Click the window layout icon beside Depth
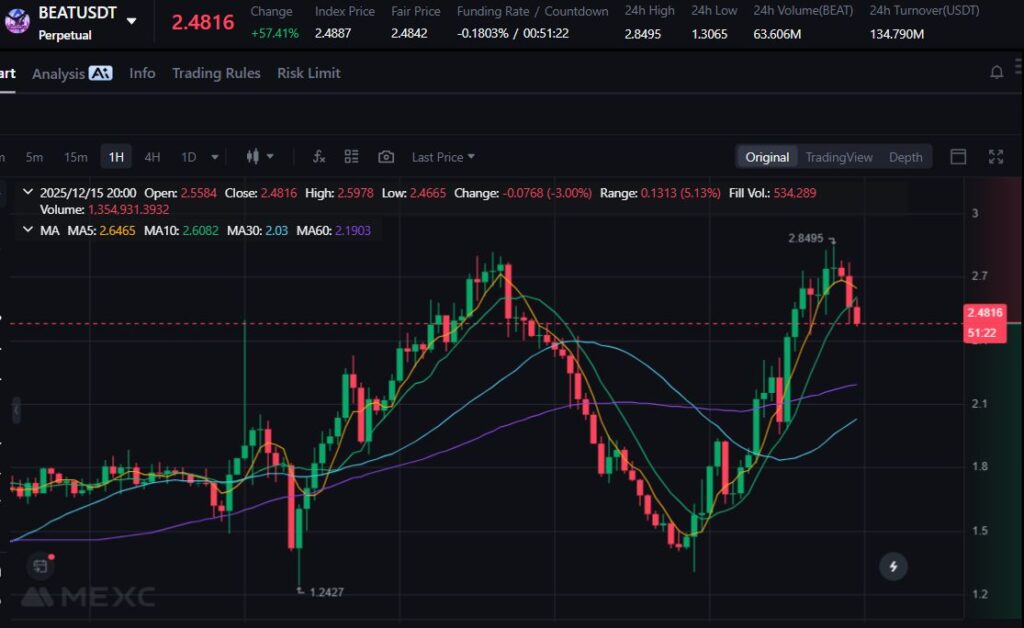Screen dimensions: 1024x628 click(x=958, y=157)
